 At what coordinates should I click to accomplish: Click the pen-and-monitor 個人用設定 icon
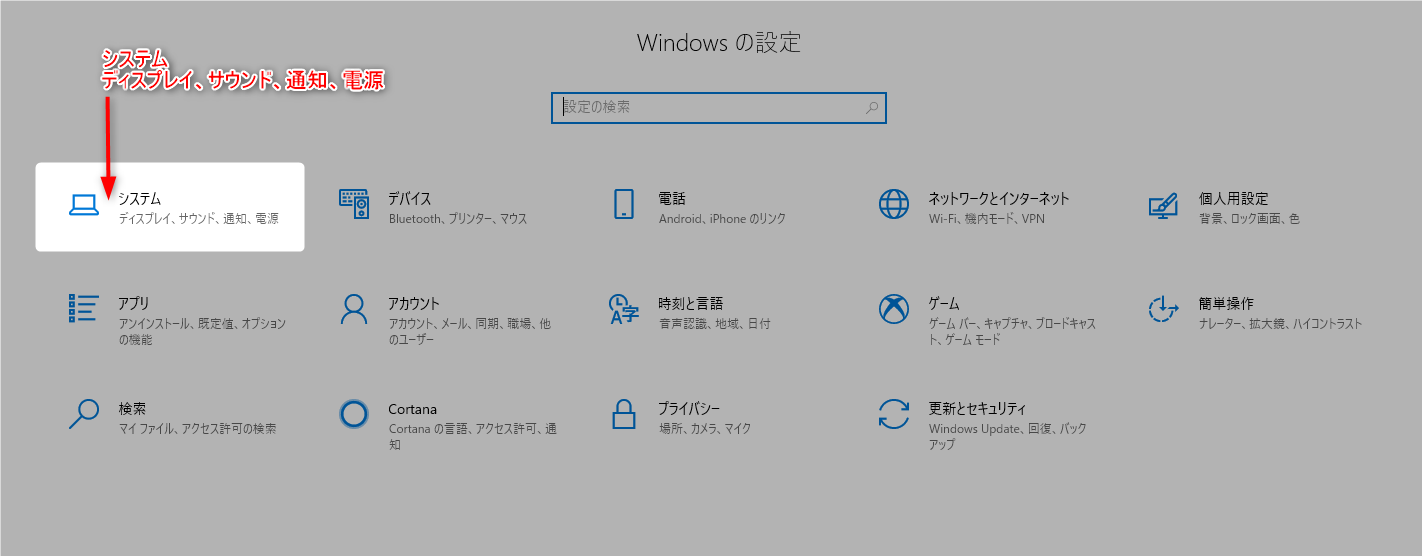coord(1164,205)
